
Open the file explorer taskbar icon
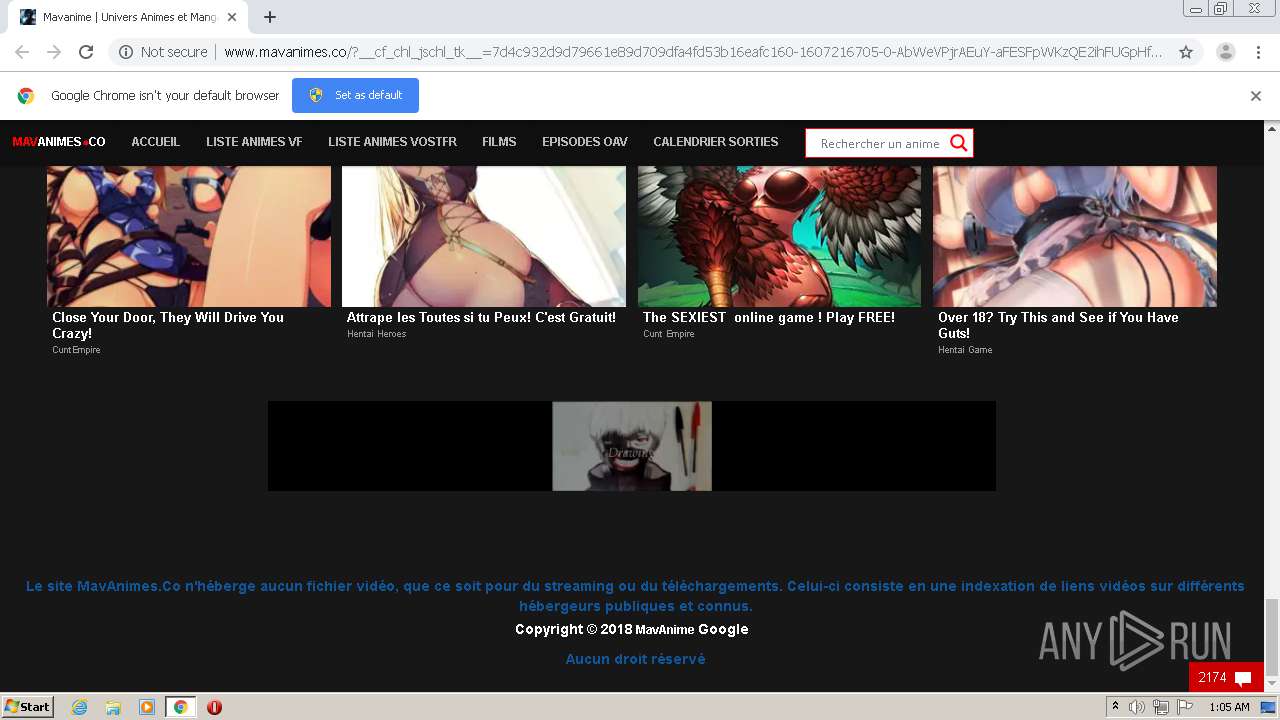(x=113, y=707)
